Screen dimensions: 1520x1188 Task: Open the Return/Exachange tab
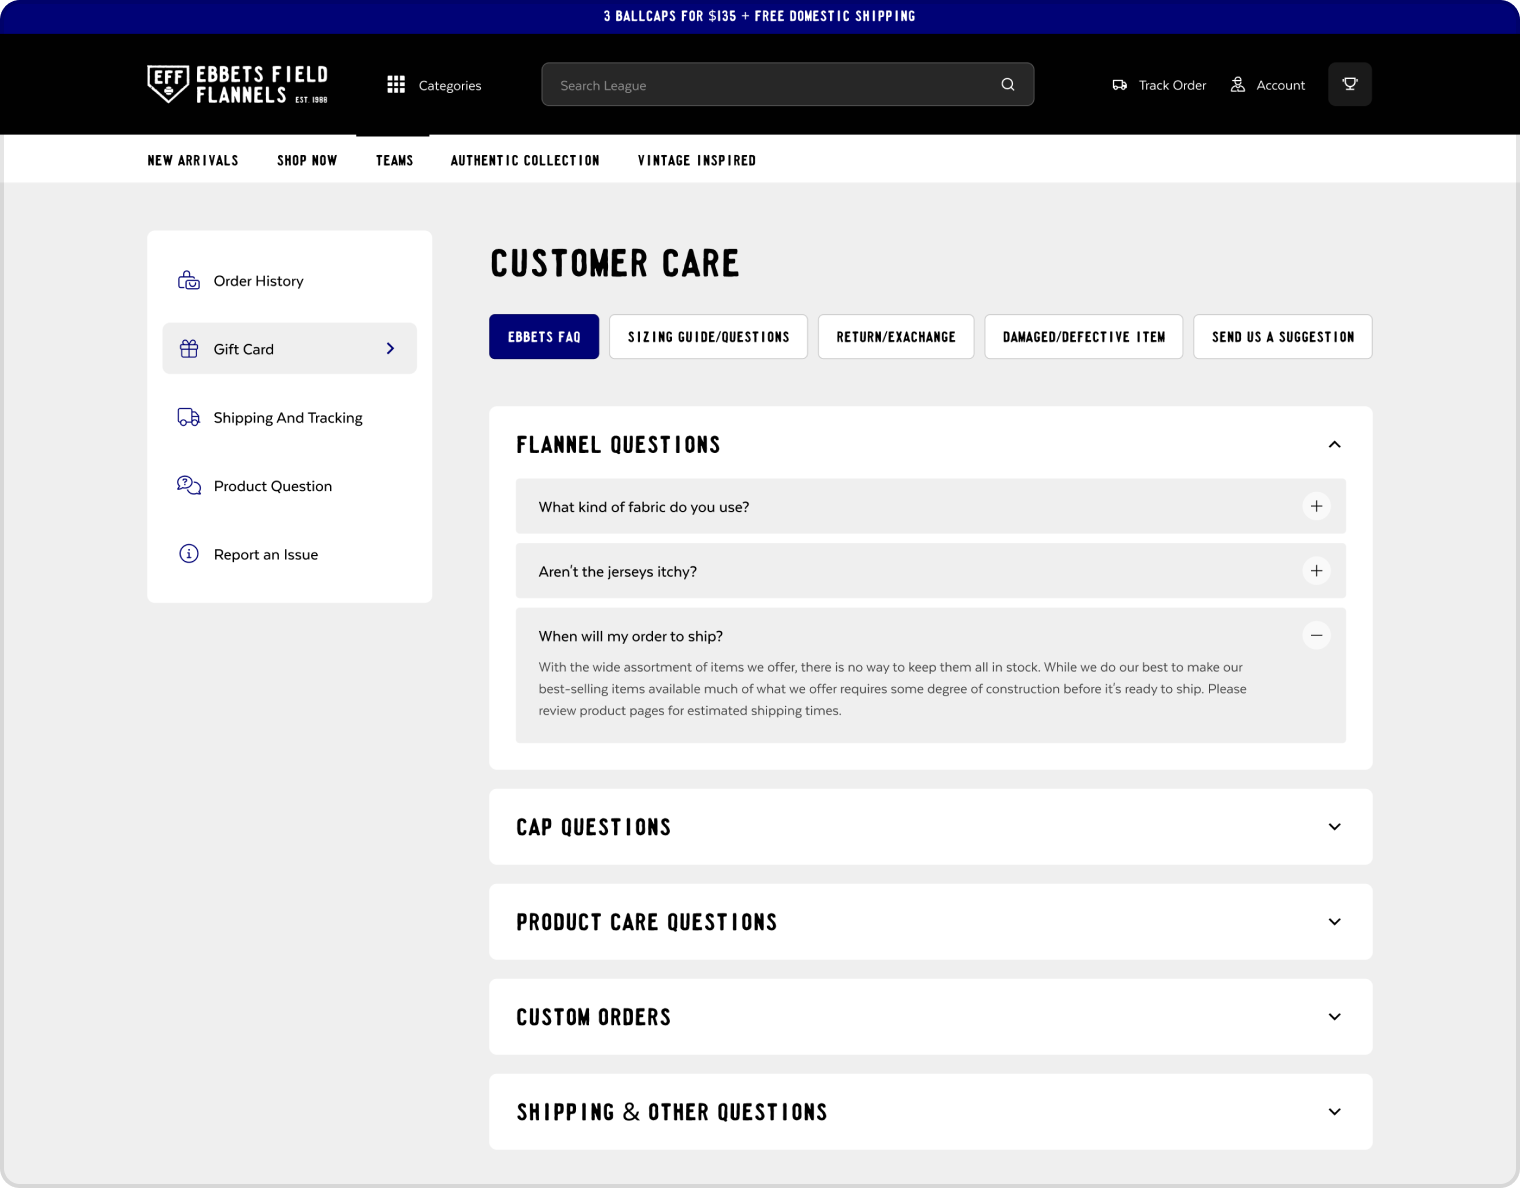click(896, 337)
